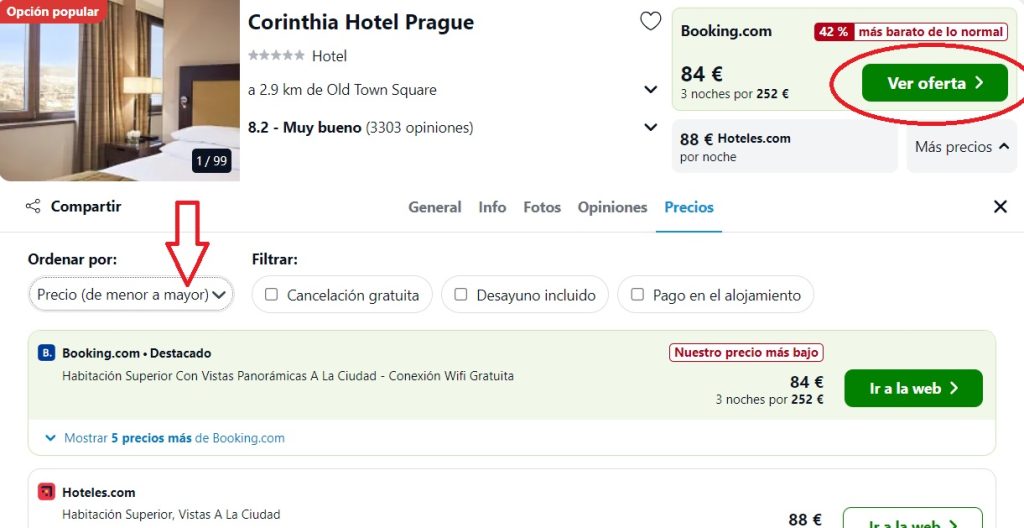Close the details panel with X
The image size is (1024, 528).
click(x=1000, y=207)
